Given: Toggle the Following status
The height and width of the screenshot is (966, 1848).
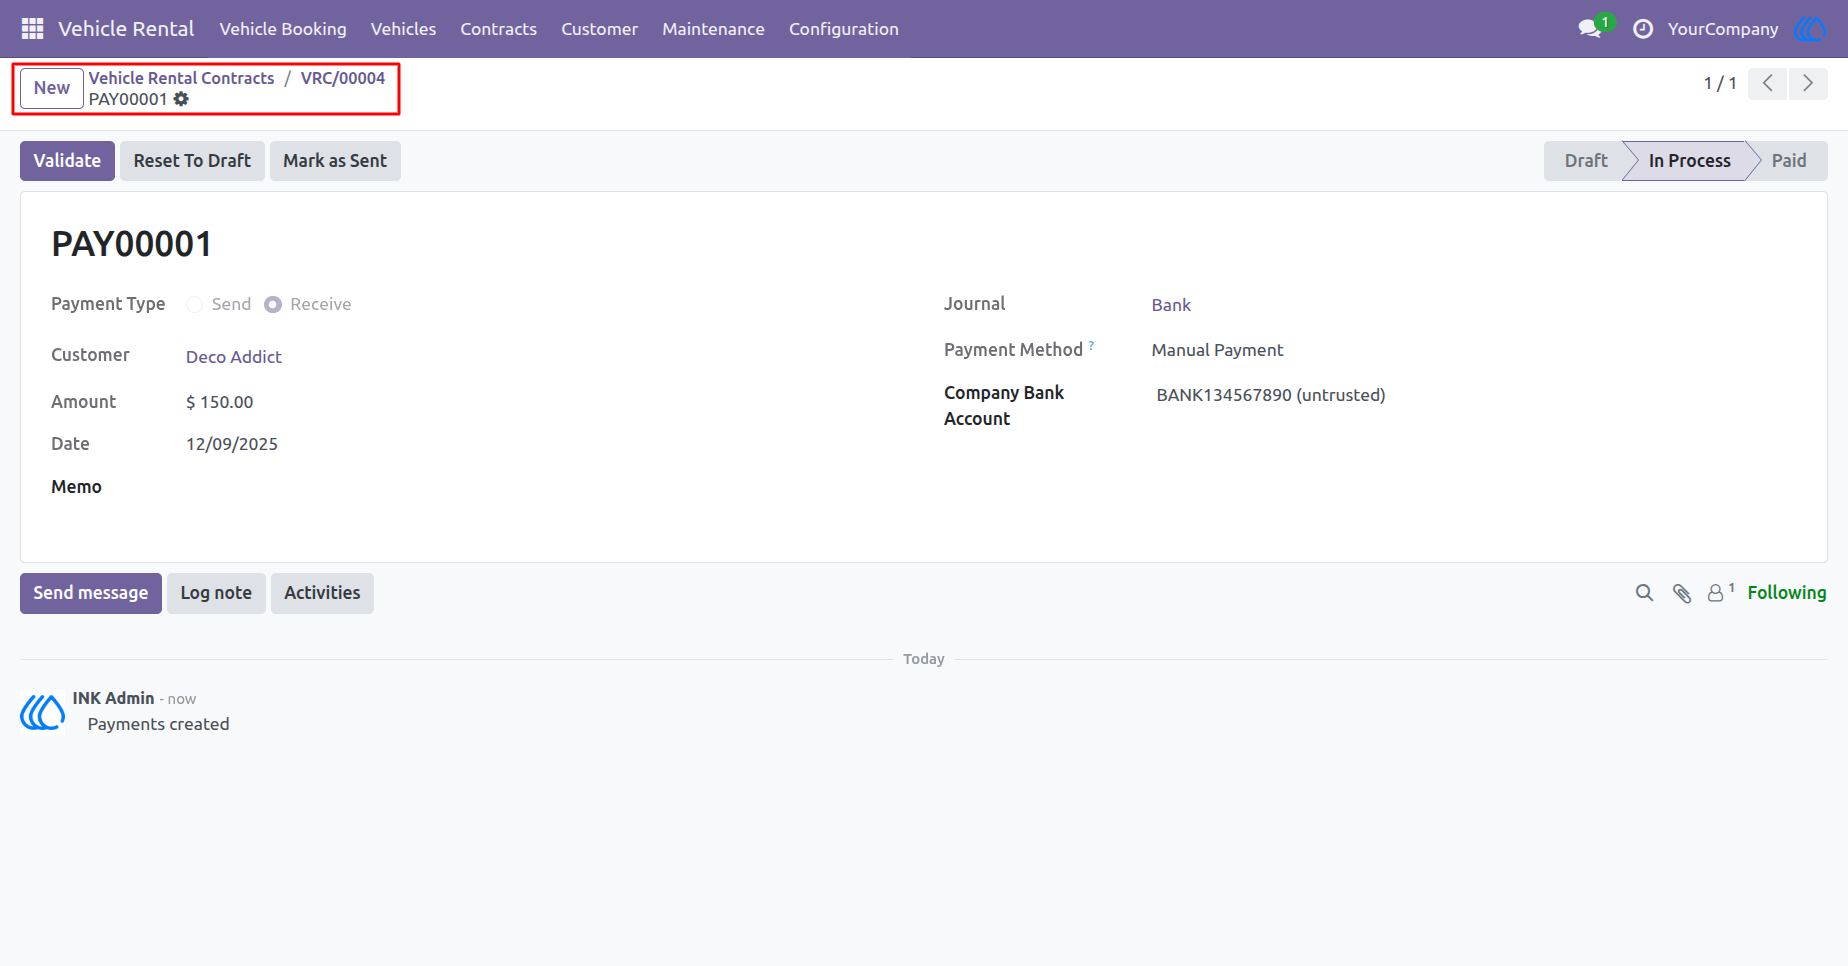Looking at the screenshot, I should [x=1787, y=593].
